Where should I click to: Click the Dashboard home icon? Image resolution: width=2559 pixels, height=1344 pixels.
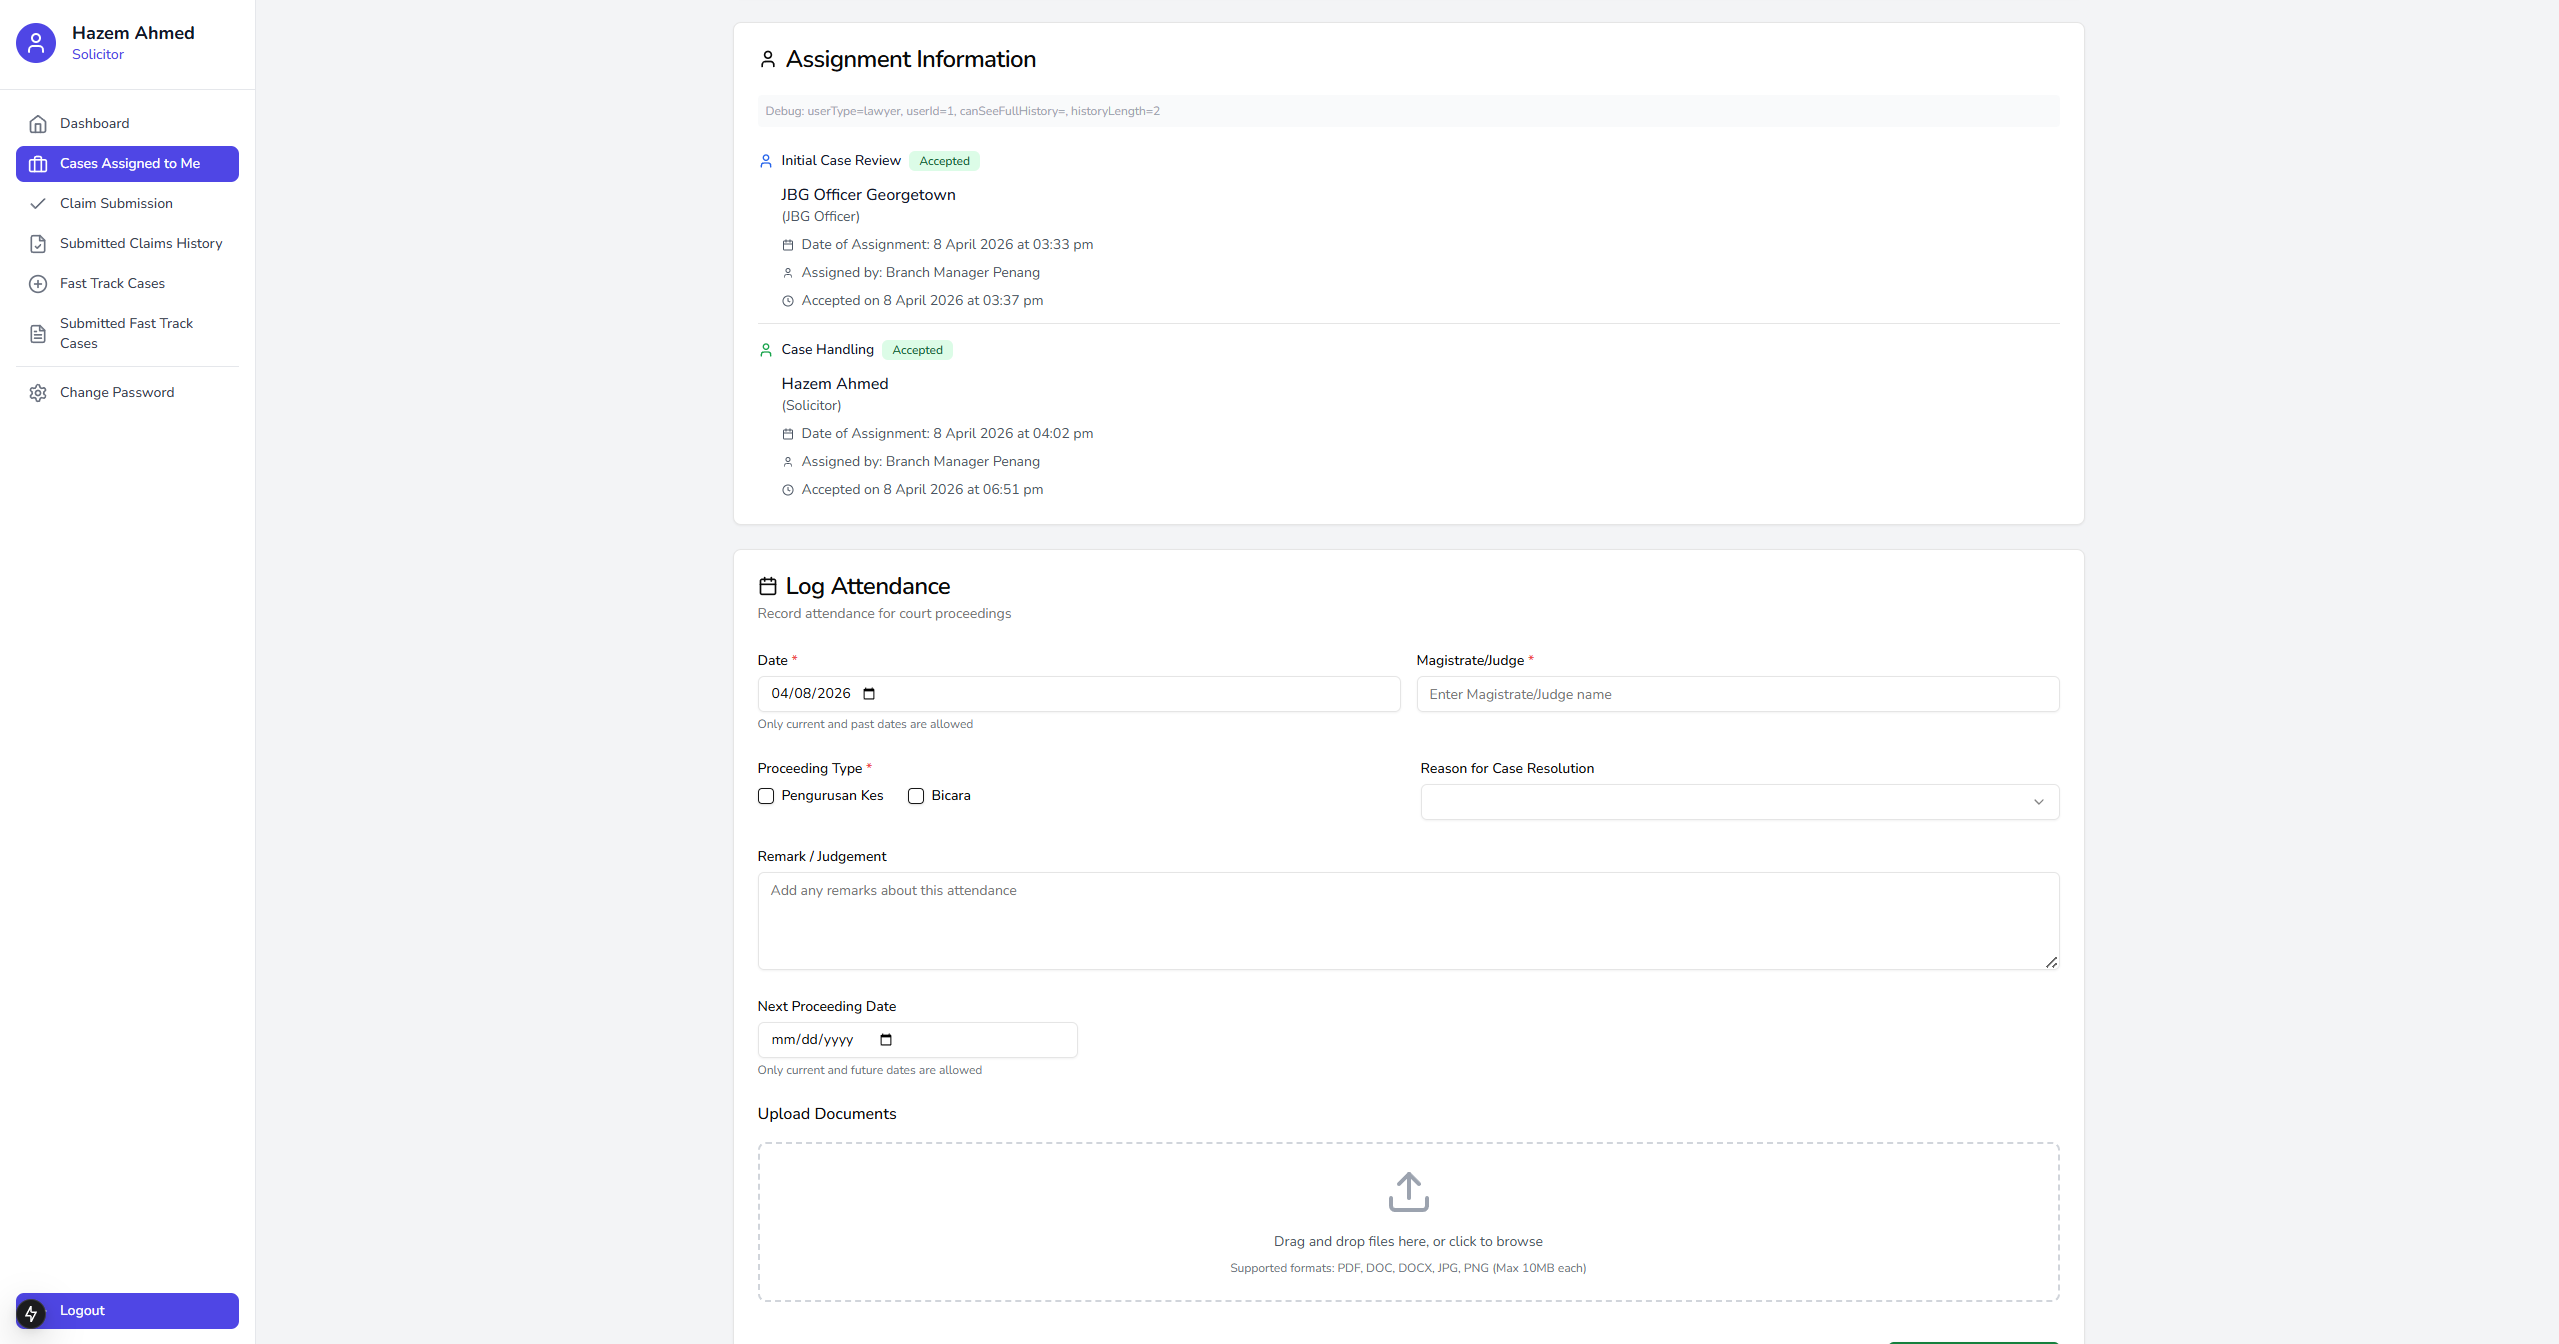(x=38, y=124)
